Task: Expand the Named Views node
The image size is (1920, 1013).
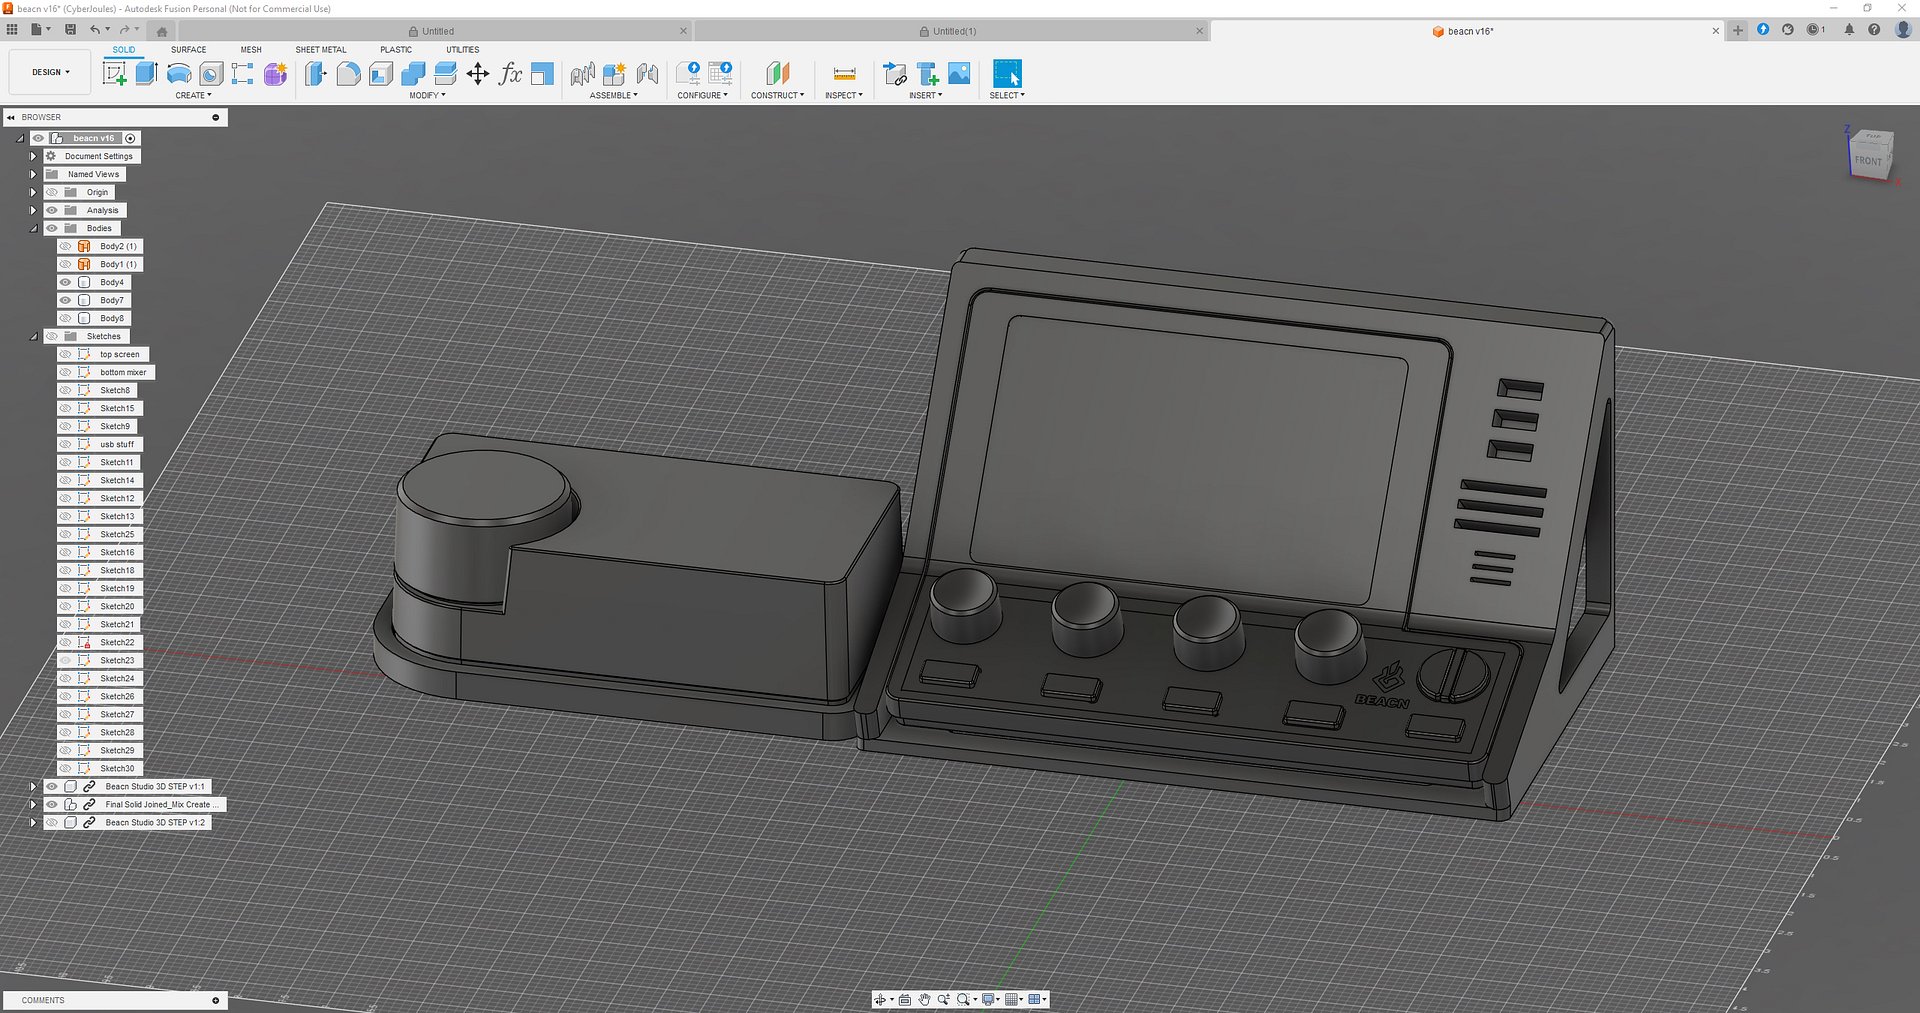Action: (x=33, y=174)
